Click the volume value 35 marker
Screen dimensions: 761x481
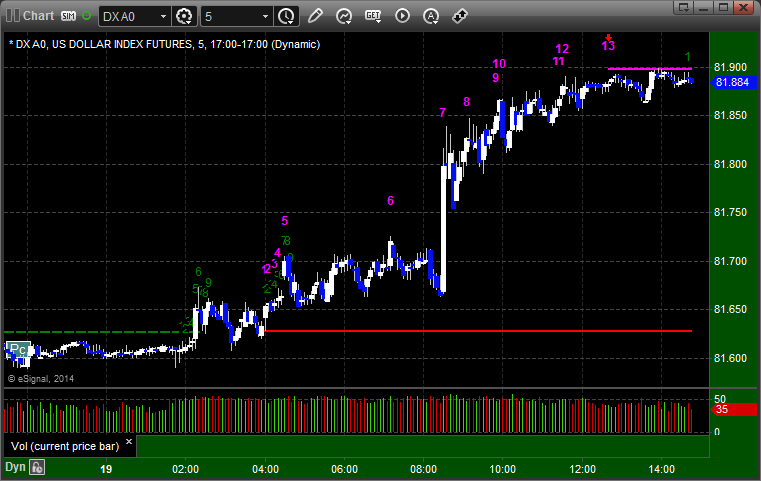[733, 409]
